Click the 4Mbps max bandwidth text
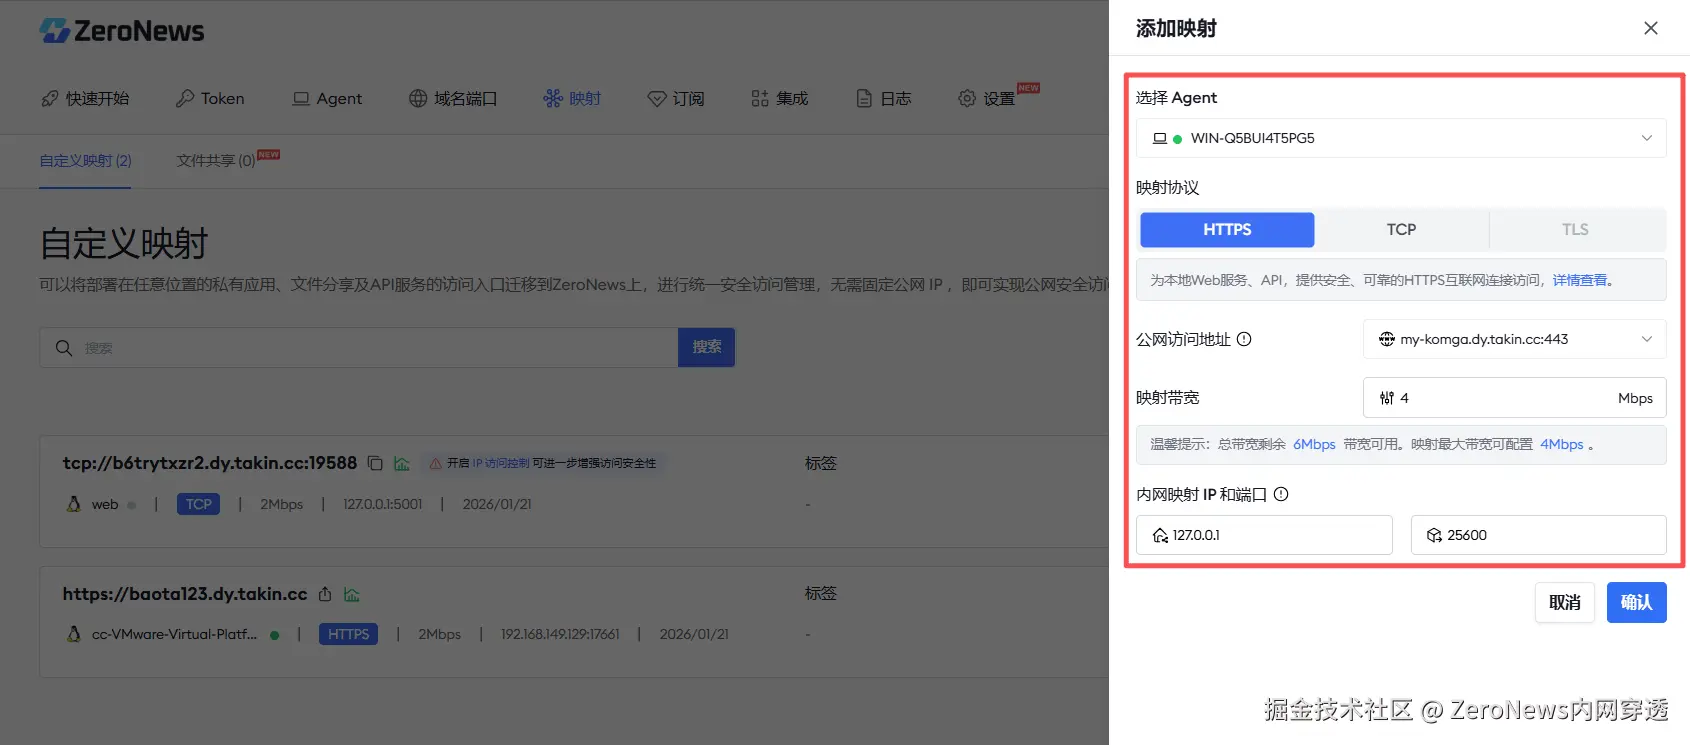 point(1561,444)
